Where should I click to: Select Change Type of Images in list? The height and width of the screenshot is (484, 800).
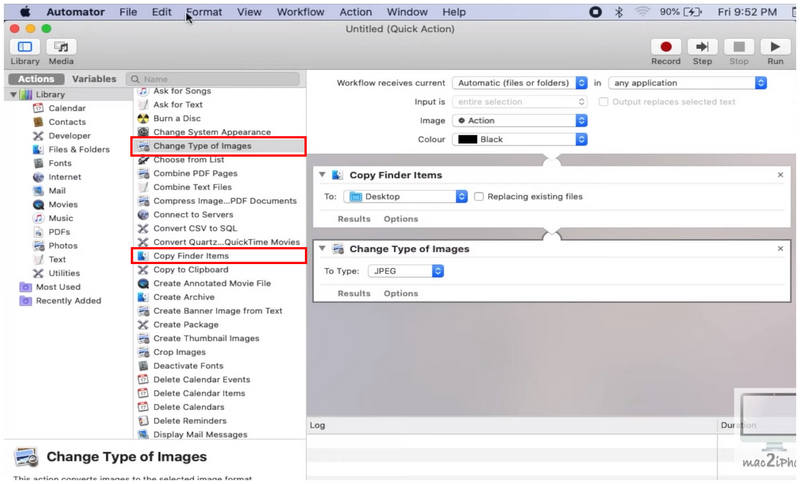point(219,146)
